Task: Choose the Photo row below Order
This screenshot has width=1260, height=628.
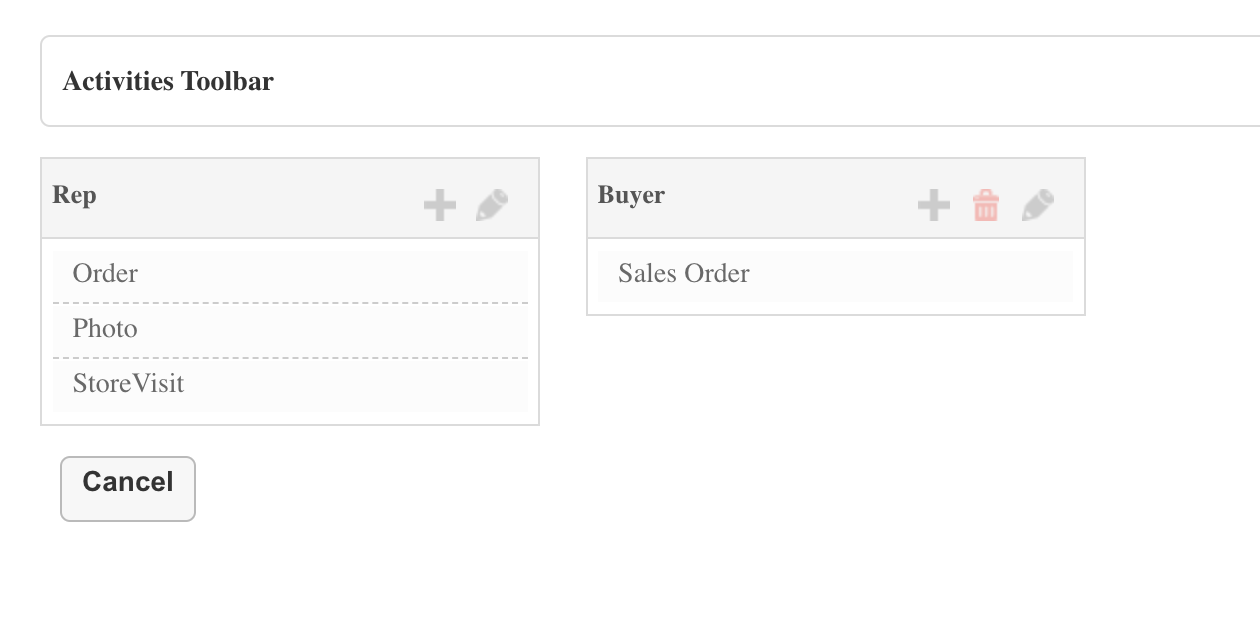Action: (290, 330)
